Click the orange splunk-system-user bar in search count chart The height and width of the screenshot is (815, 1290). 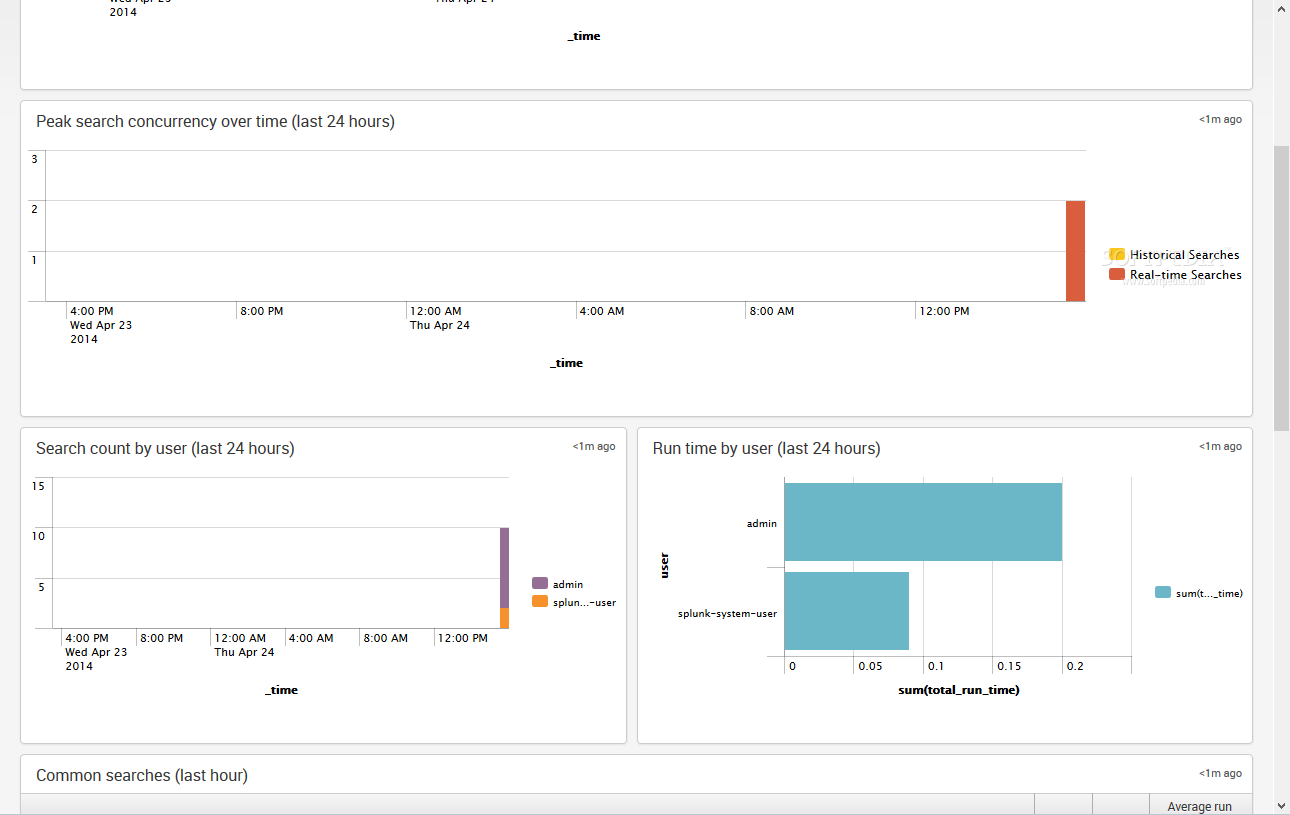point(505,618)
